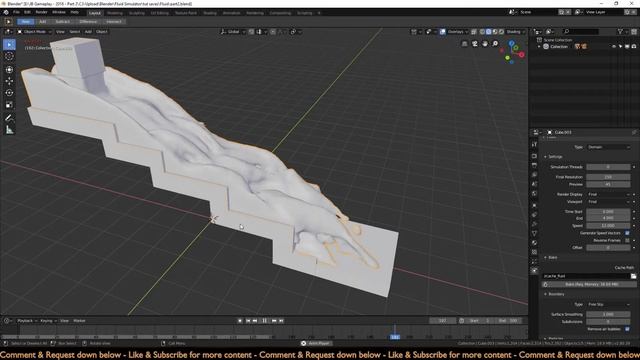
Task: Open the Global transform orientation dropdown
Action: pyautogui.click(x=233, y=32)
